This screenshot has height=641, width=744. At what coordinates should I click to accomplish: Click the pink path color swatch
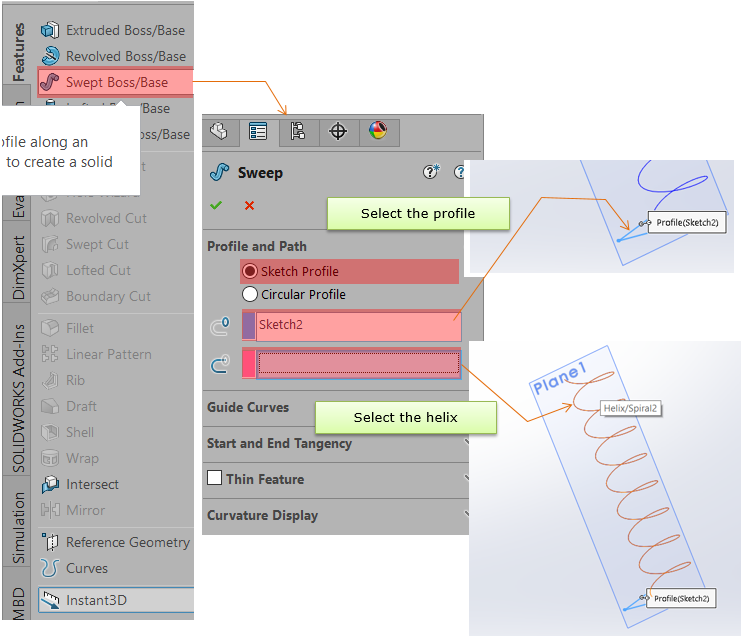point(249,364)
